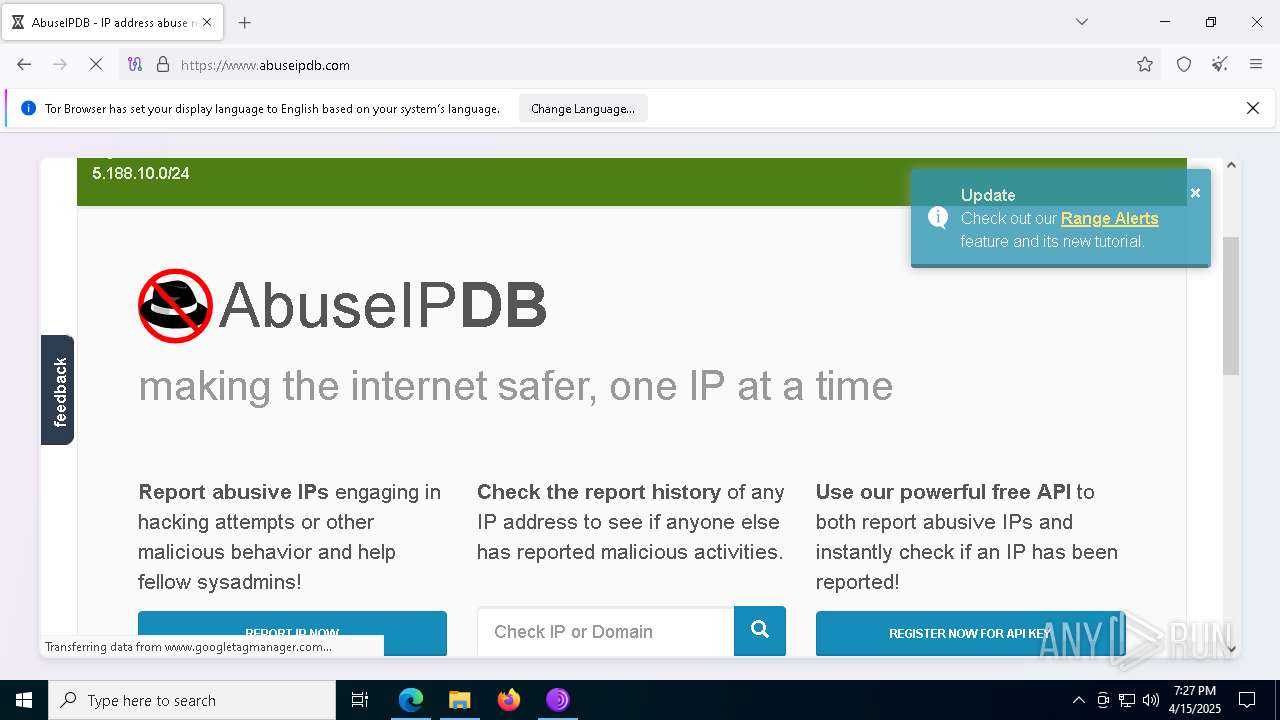Click the volume speaker tray icon

(1151, 700)
